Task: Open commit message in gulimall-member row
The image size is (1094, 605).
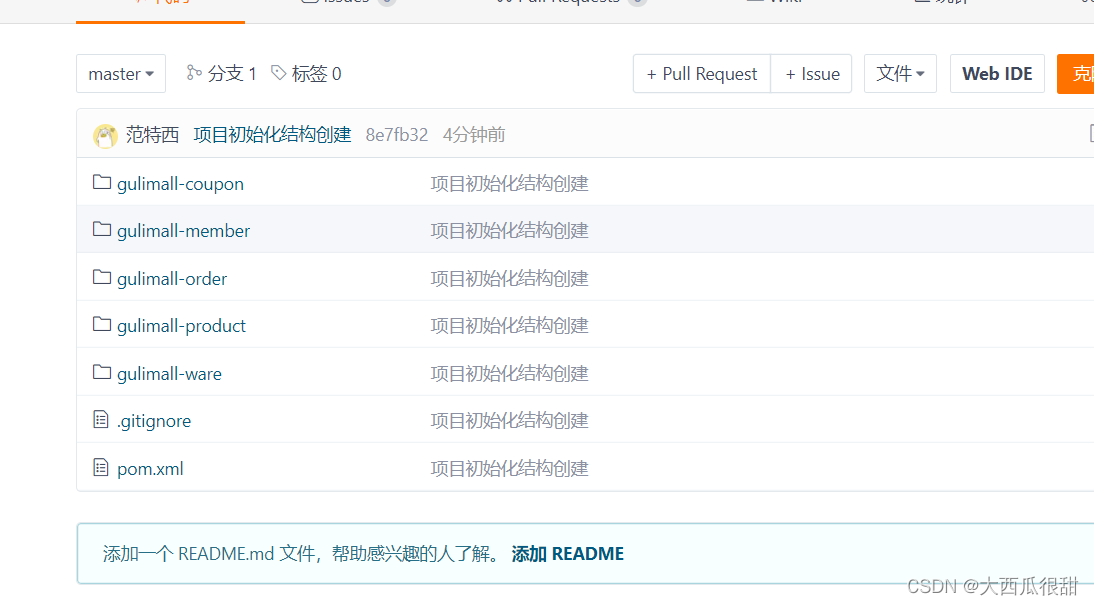Action: coord(509,230)
